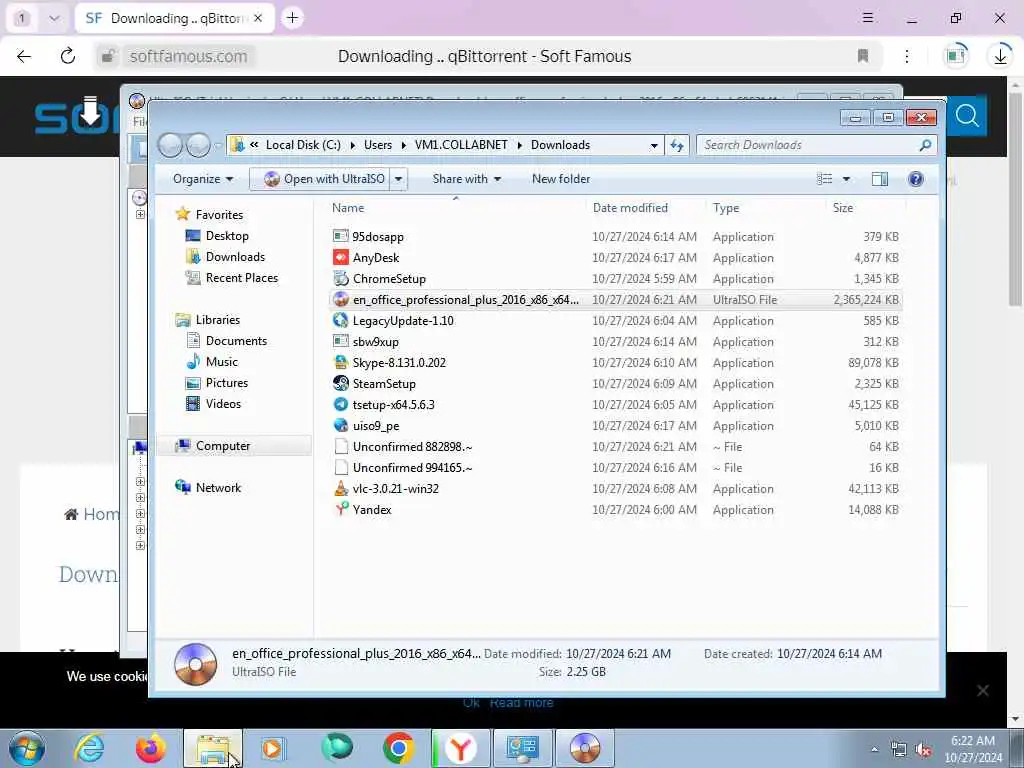1024x768 pixels.
Task: Open Windows Media Player taskbar icon
Action: tap(274, 748)
